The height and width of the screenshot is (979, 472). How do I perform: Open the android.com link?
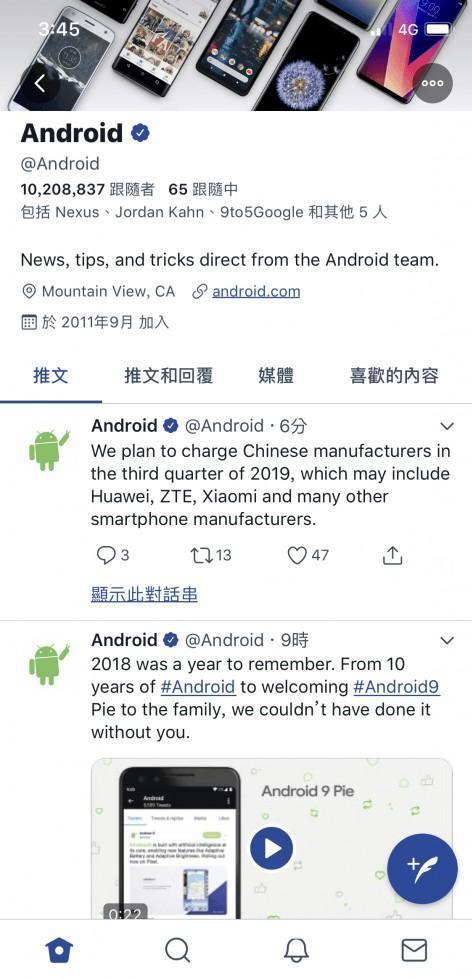[256, 292]
